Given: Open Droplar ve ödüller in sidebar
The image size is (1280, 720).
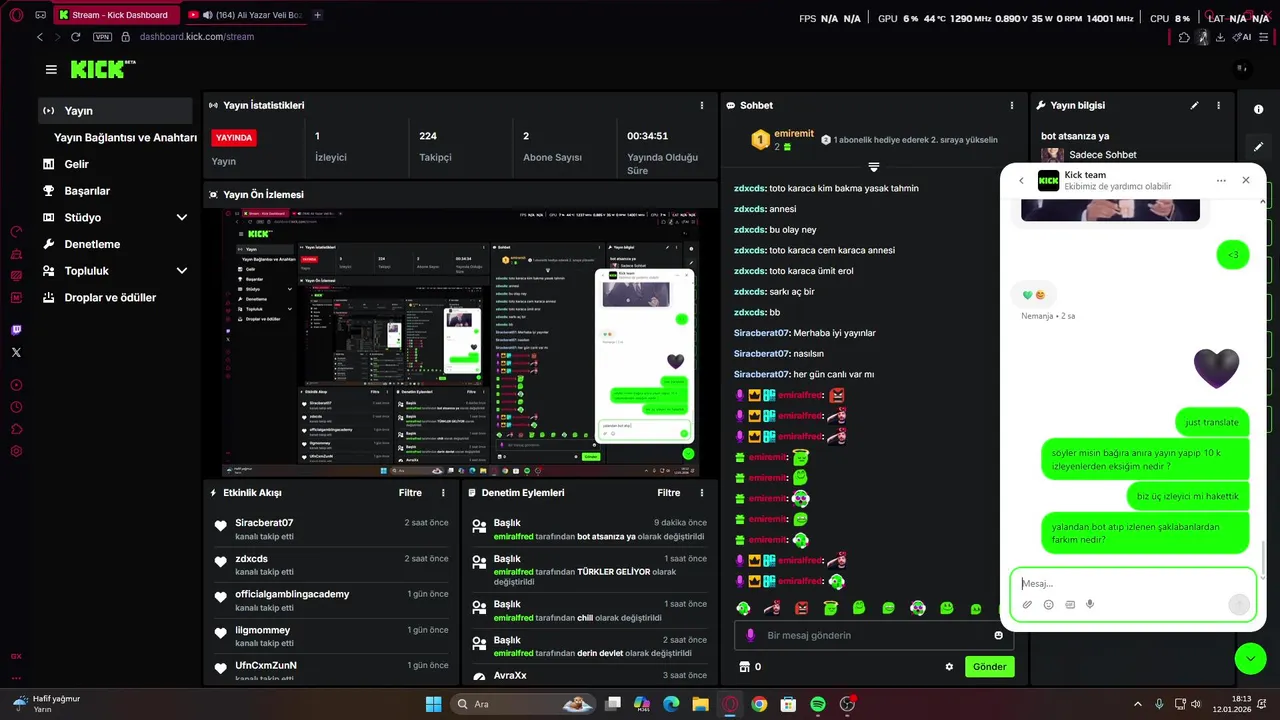Looking at the screenshot, I should coord(110,298).
